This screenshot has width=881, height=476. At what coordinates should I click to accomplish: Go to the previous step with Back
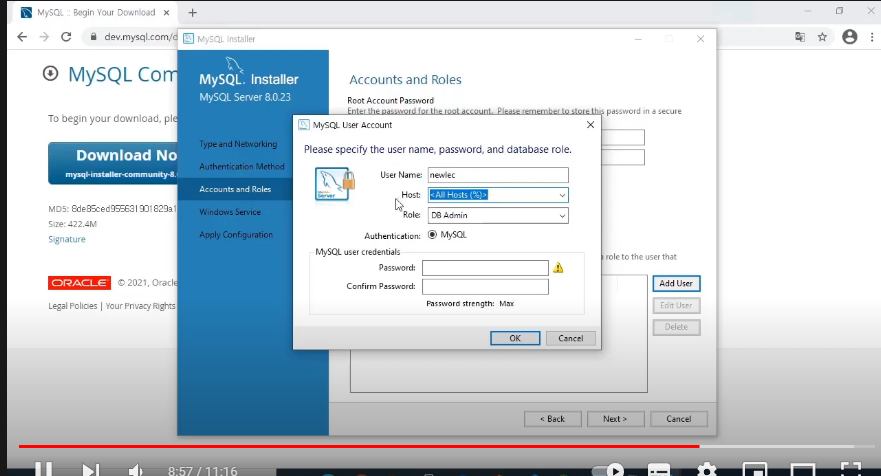coord(552,419)
